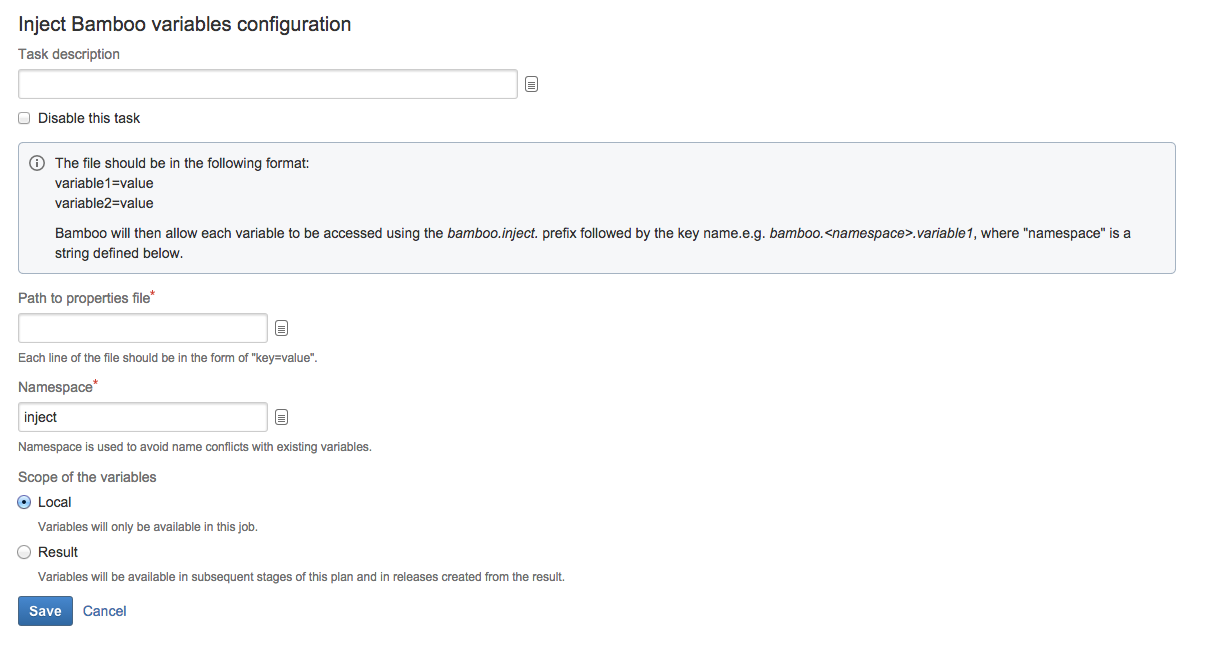
Task: Click the 'Local' option label text
Action: (x=55, y=502)
